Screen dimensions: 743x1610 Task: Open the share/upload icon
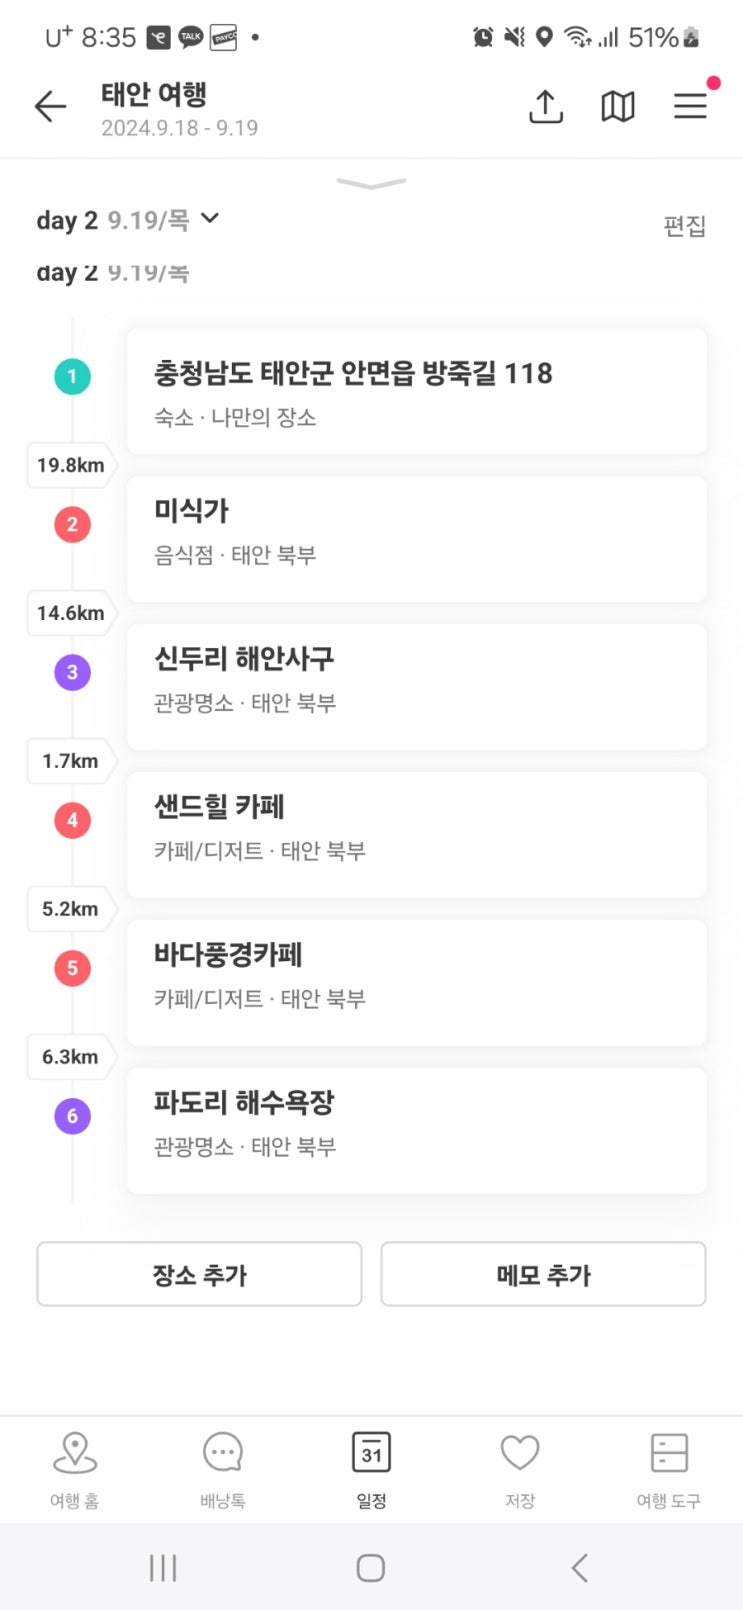tap(545, 106)
